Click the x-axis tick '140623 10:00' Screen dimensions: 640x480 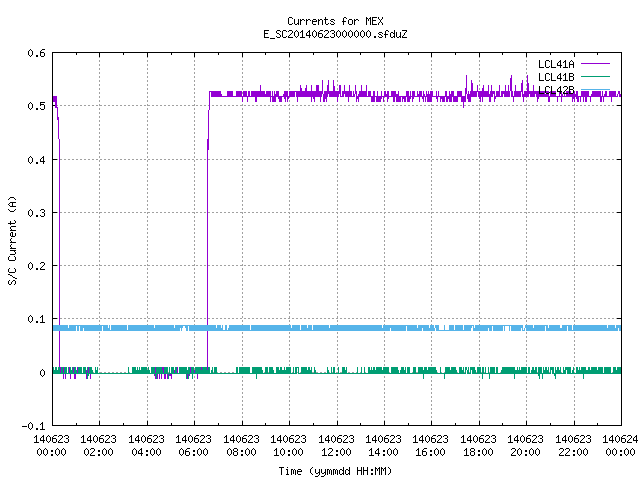(289, 446)
